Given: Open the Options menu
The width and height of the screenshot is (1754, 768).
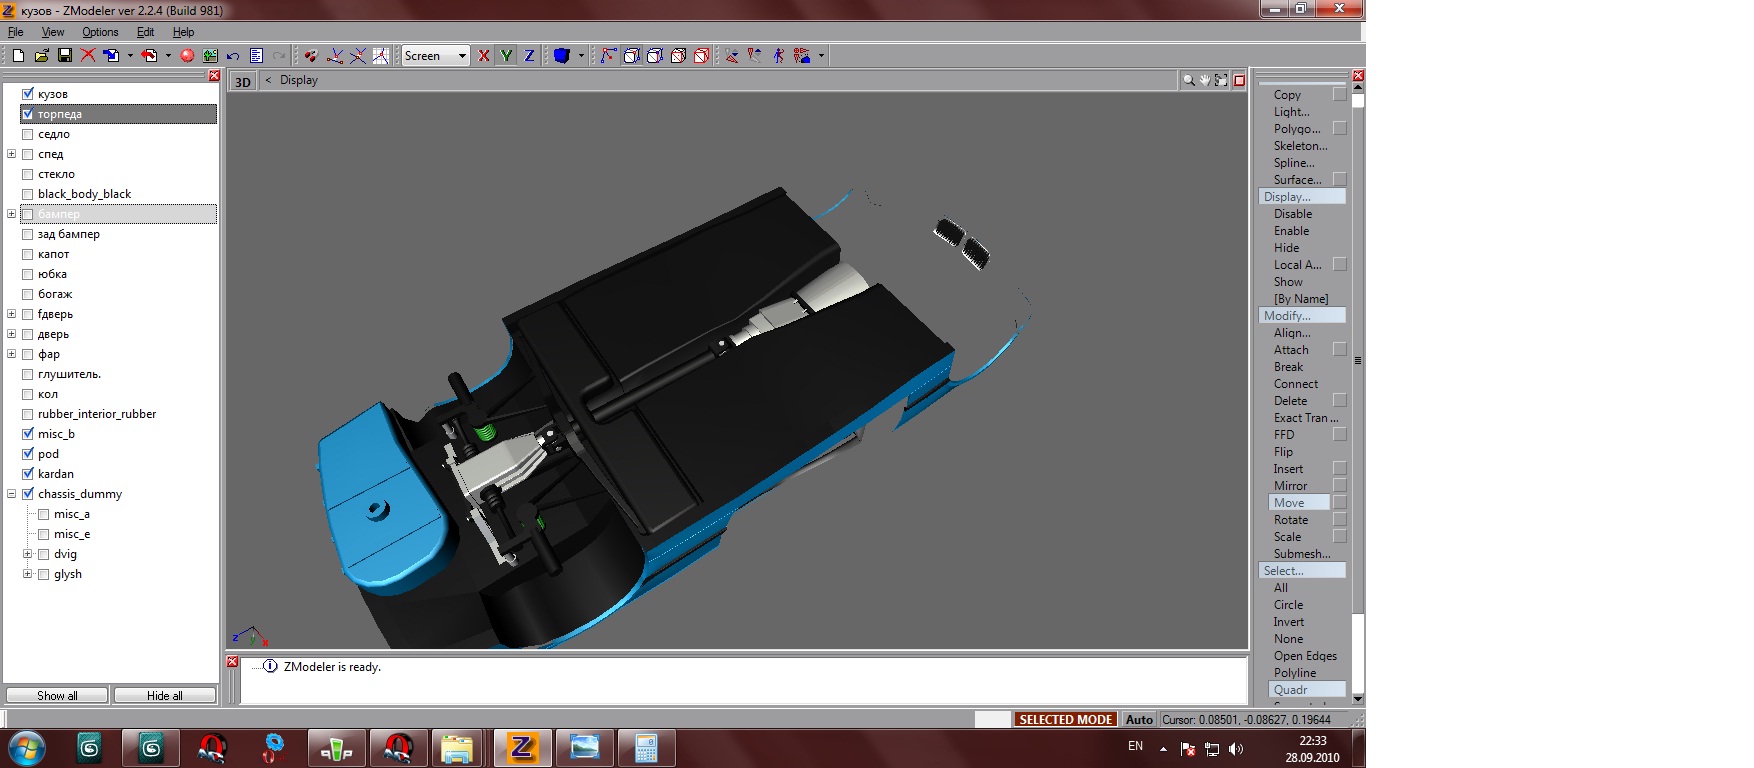Looking at the screenshot, I should (x=100, y=32).
